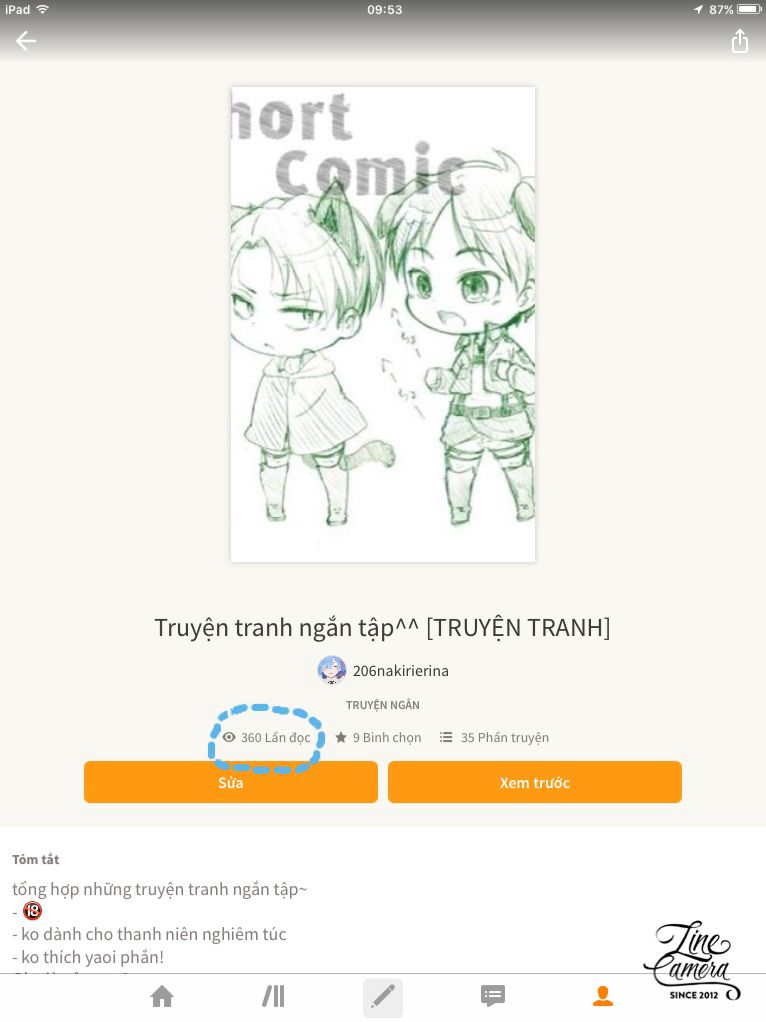Open the list icon beside 35 Phần truyện
This screenshot has height=1022, width=766.
click(446, 737)
